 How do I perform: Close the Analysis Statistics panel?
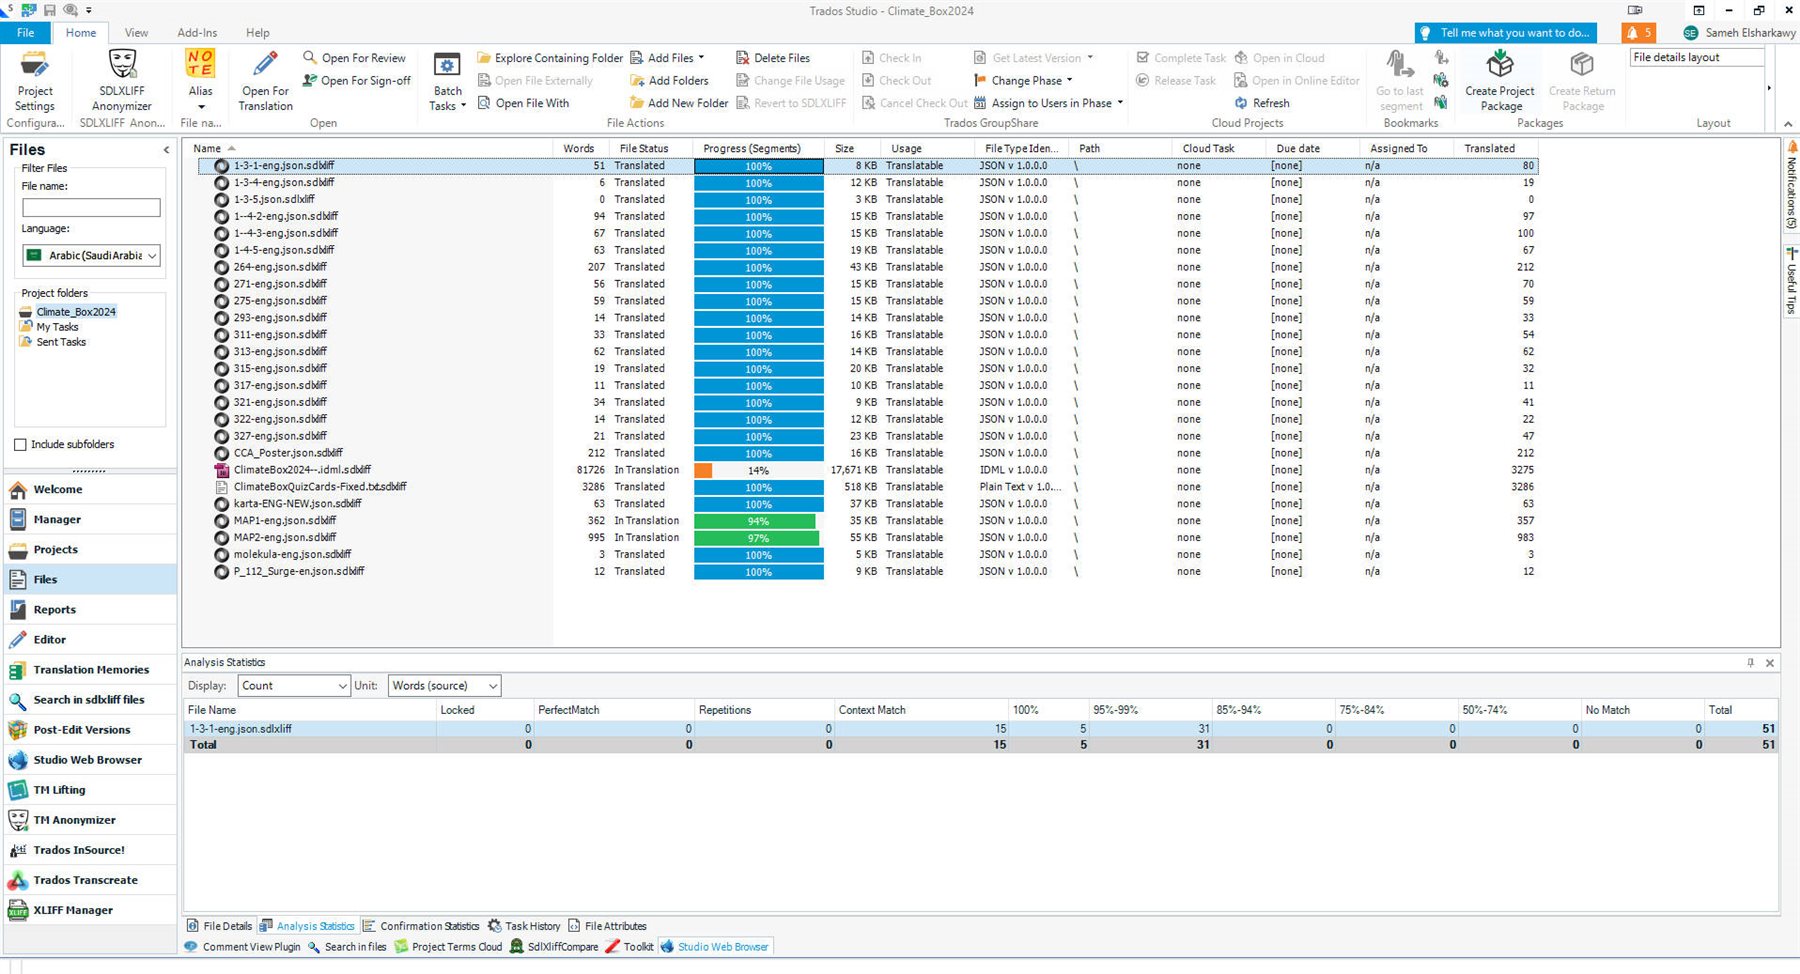pos(1770,663)
